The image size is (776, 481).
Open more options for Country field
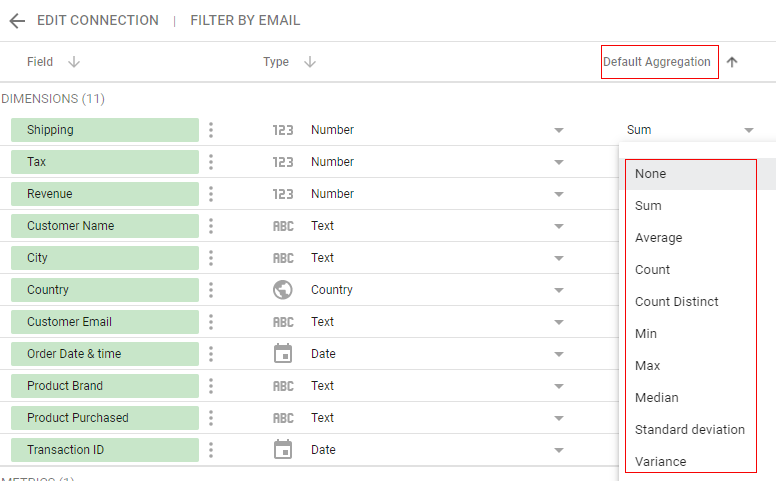pyautogui.click(x=211, y=290)
